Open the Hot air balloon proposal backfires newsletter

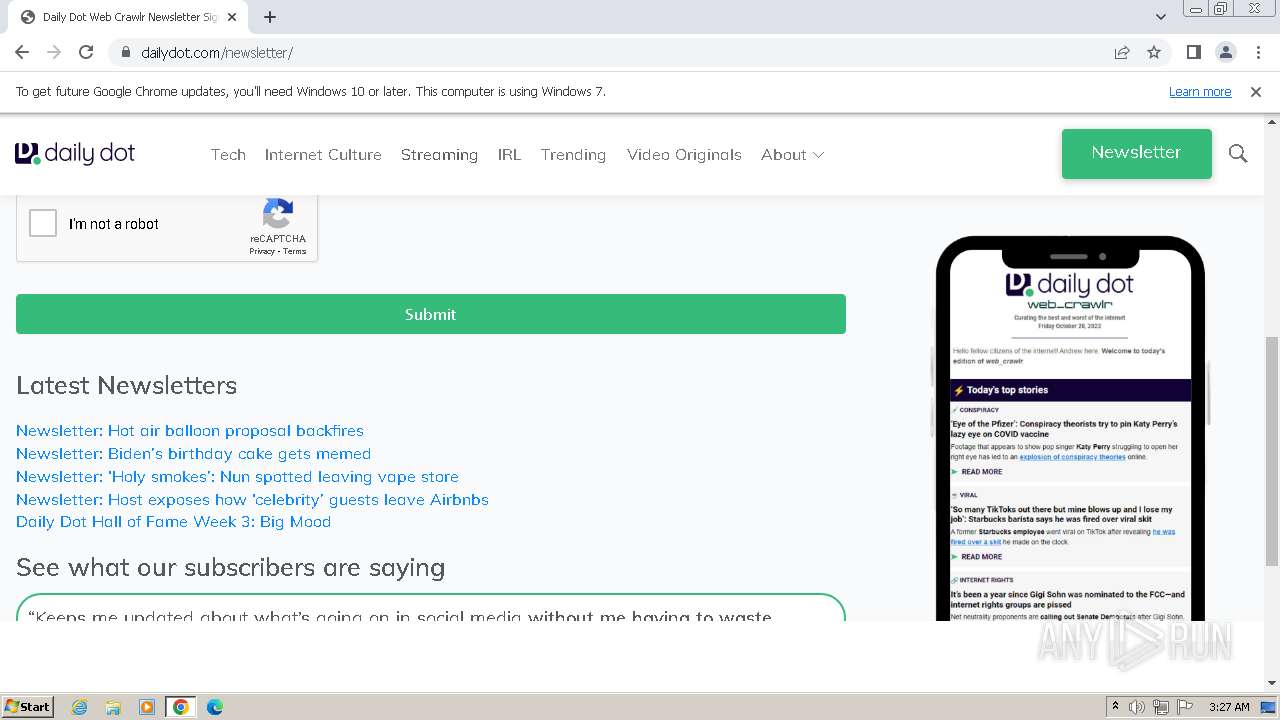coord(190,430)
